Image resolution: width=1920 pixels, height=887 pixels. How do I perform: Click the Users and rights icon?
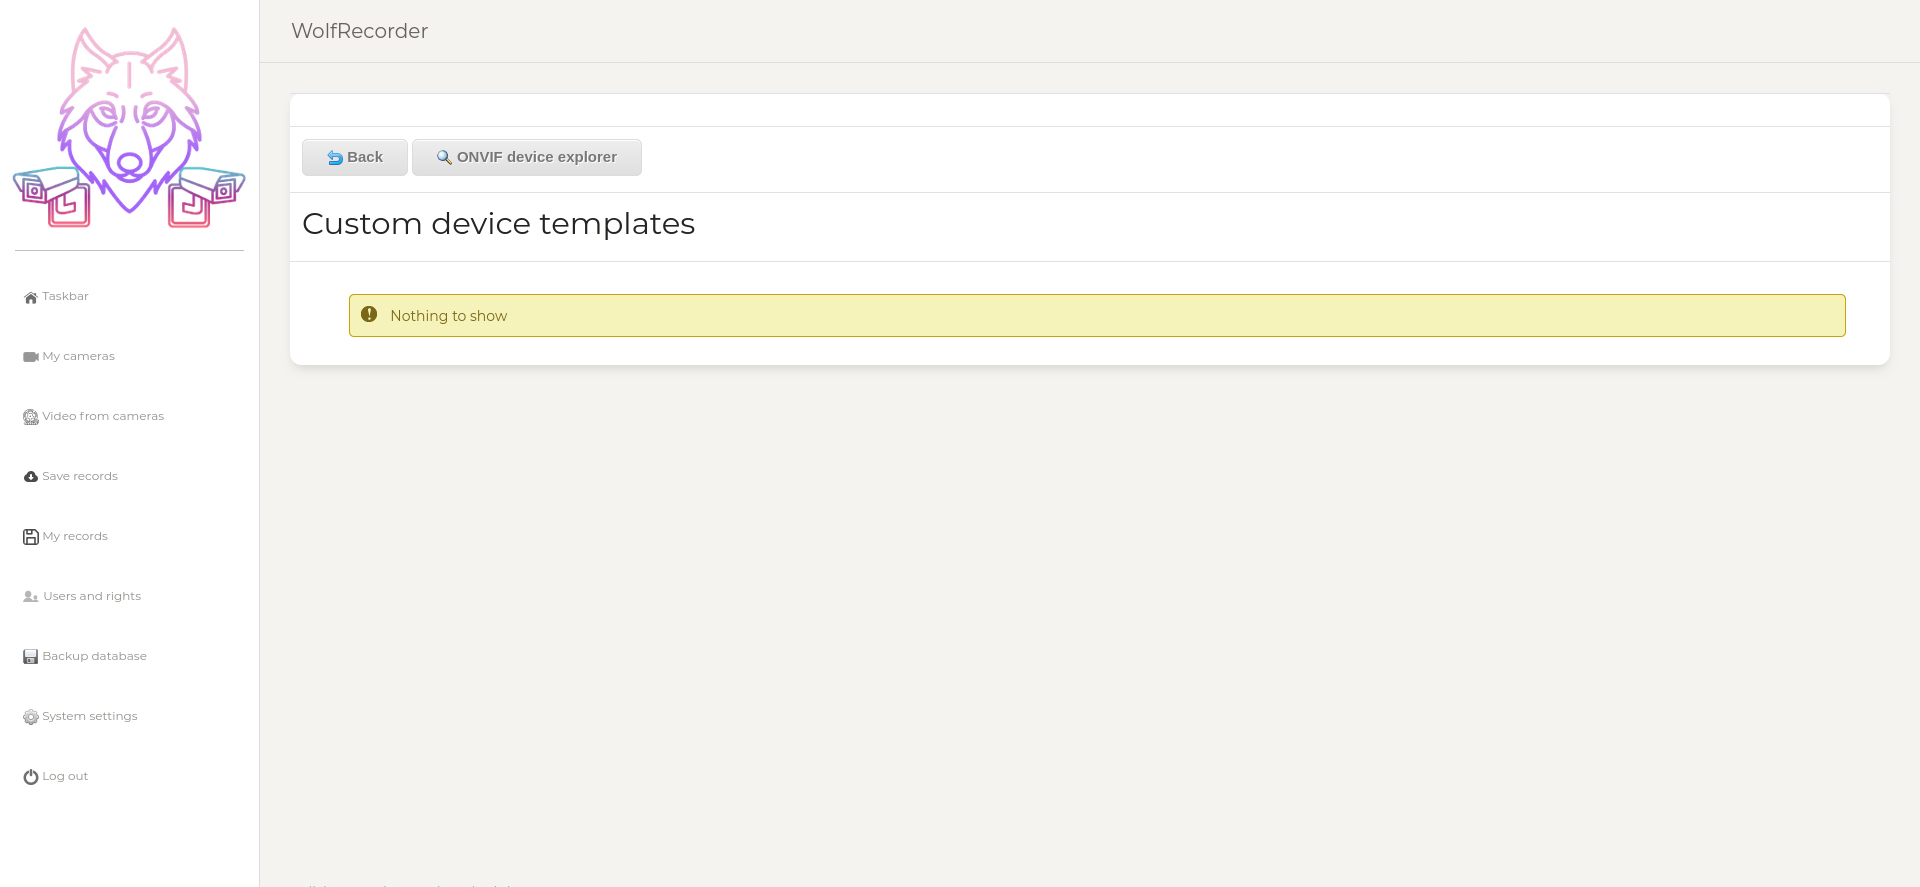(x=31, y=597)
